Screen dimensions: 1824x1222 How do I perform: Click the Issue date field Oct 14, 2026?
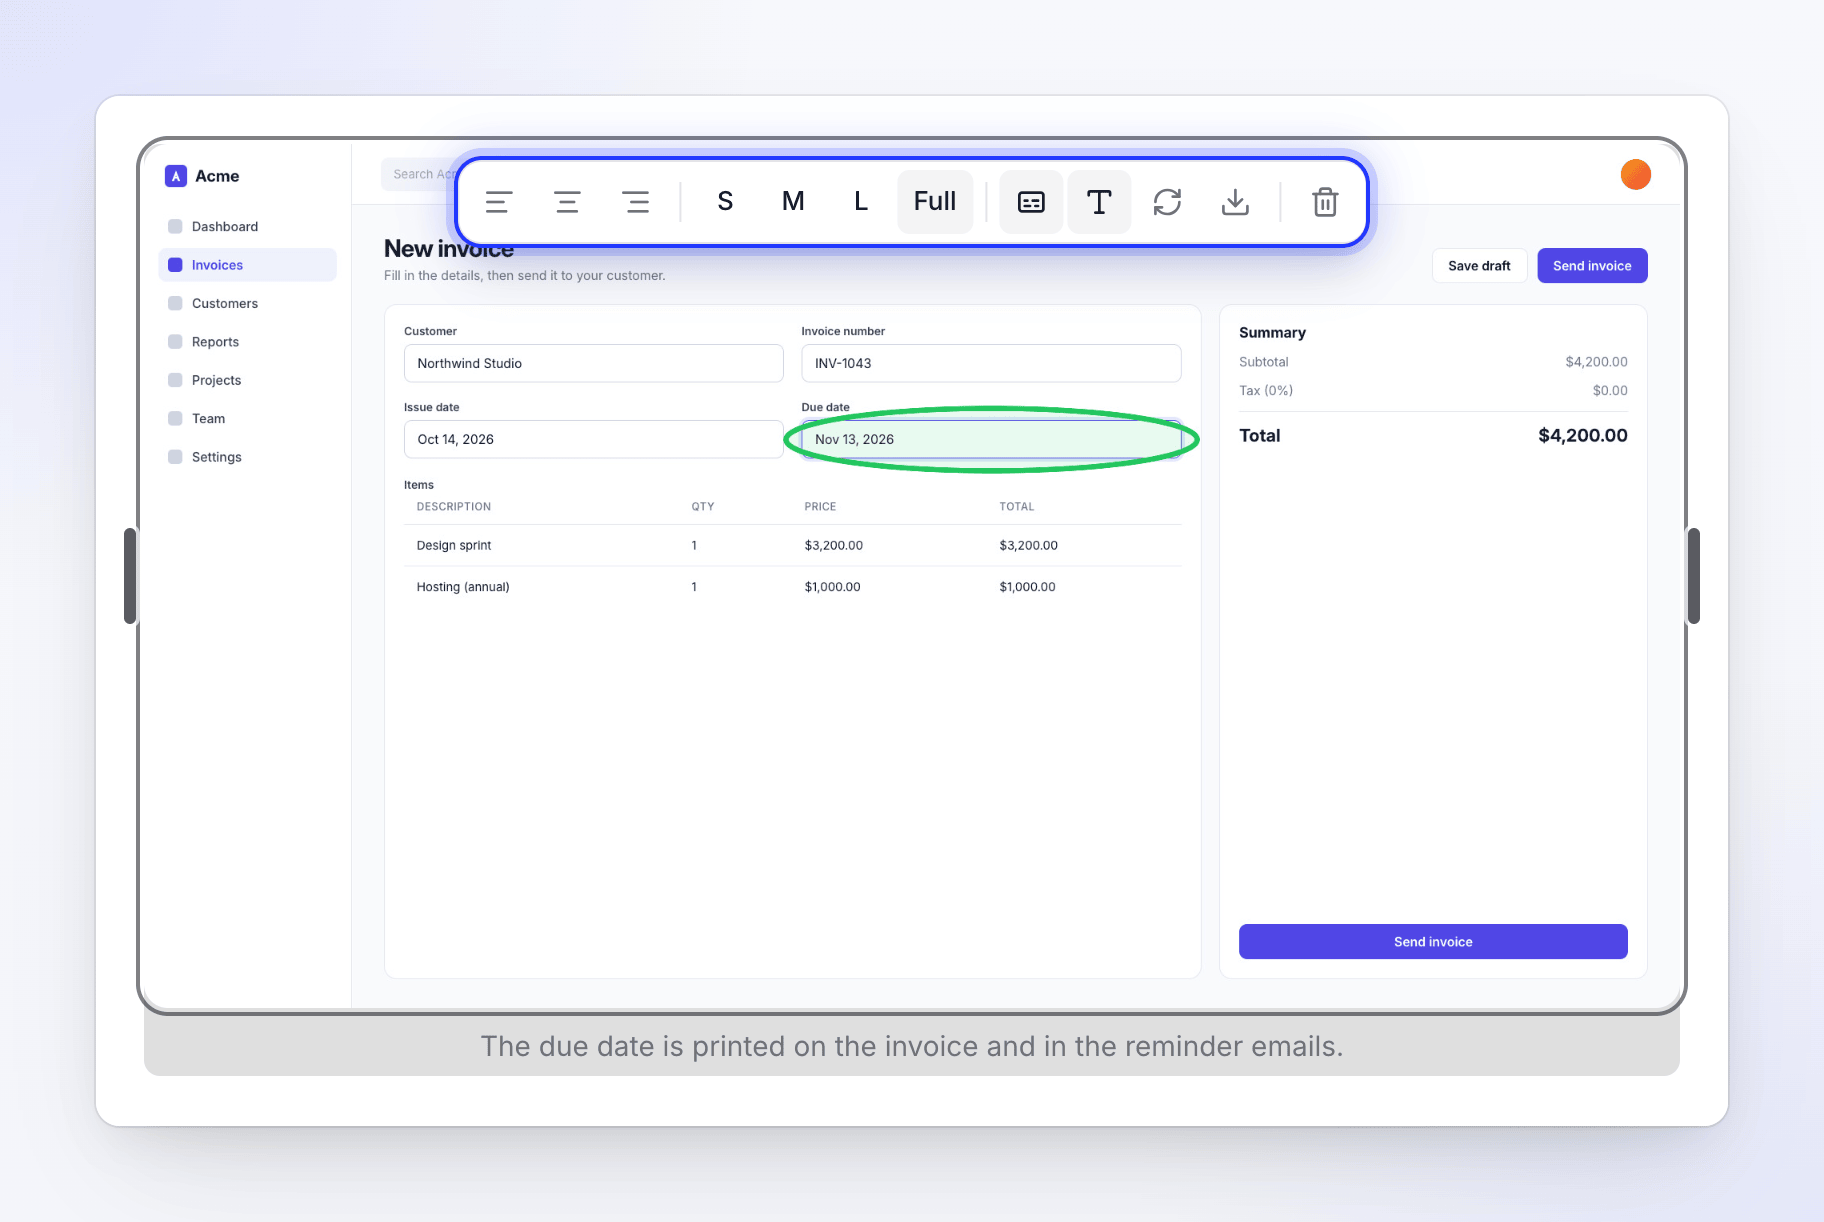593,439
